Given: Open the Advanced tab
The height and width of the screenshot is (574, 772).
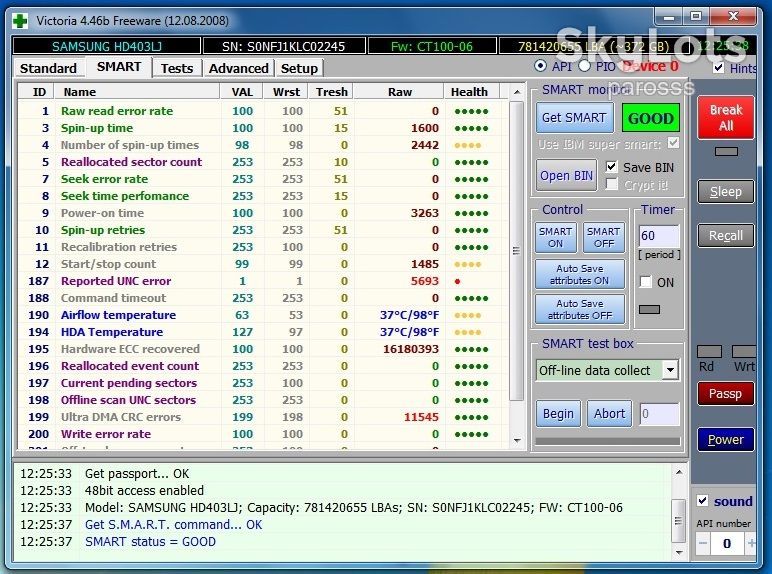Looking at the screenshot, I should click(239, 68).
